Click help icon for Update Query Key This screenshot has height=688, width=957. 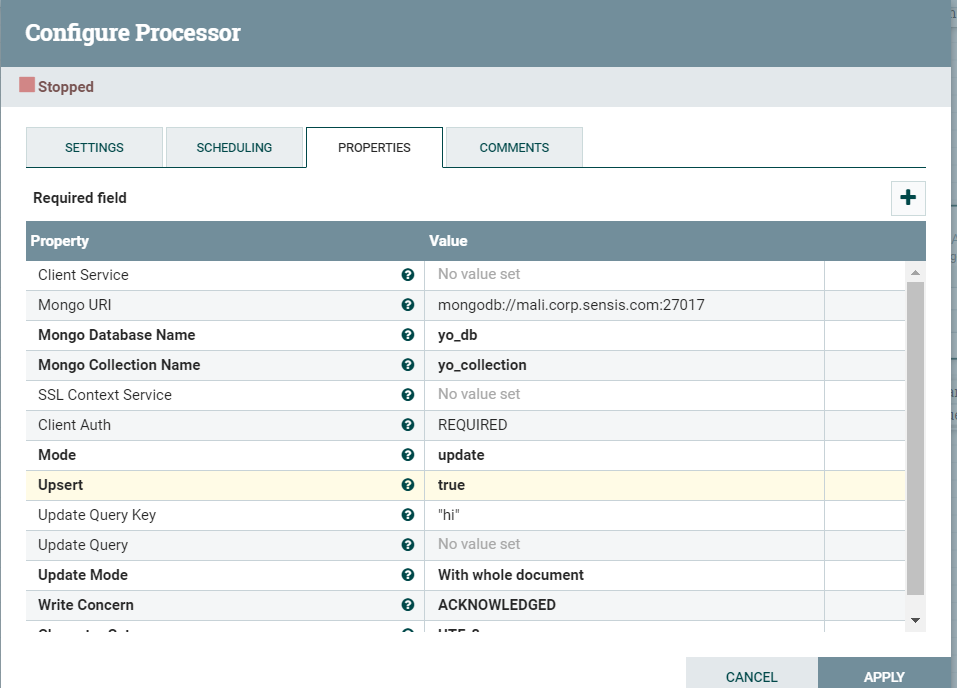(x=408, y=515)
